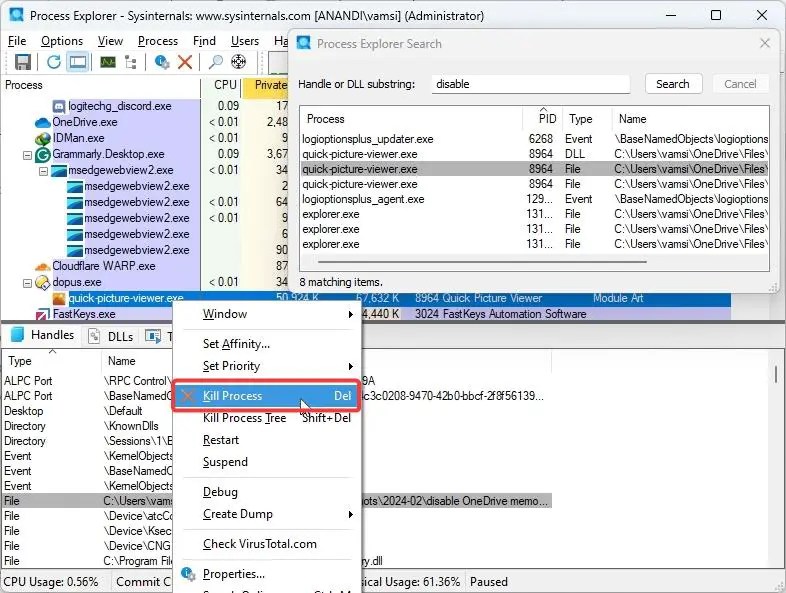The width and height of the screenshot is (786, 593).
Task: Open the Users menu
Action: 245,41
